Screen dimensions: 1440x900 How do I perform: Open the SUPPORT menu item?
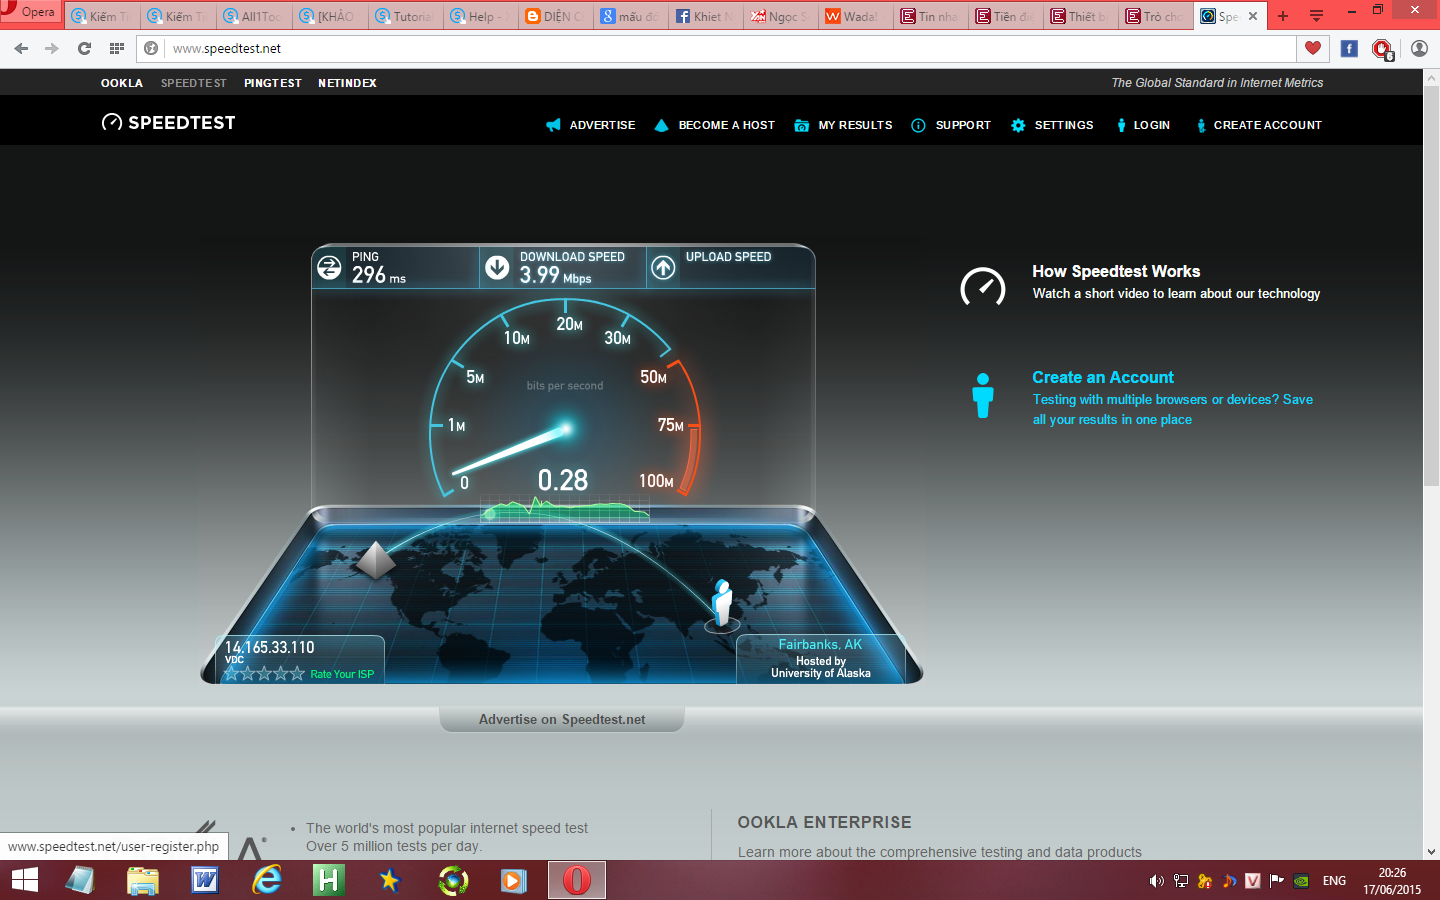click(951, 125)
